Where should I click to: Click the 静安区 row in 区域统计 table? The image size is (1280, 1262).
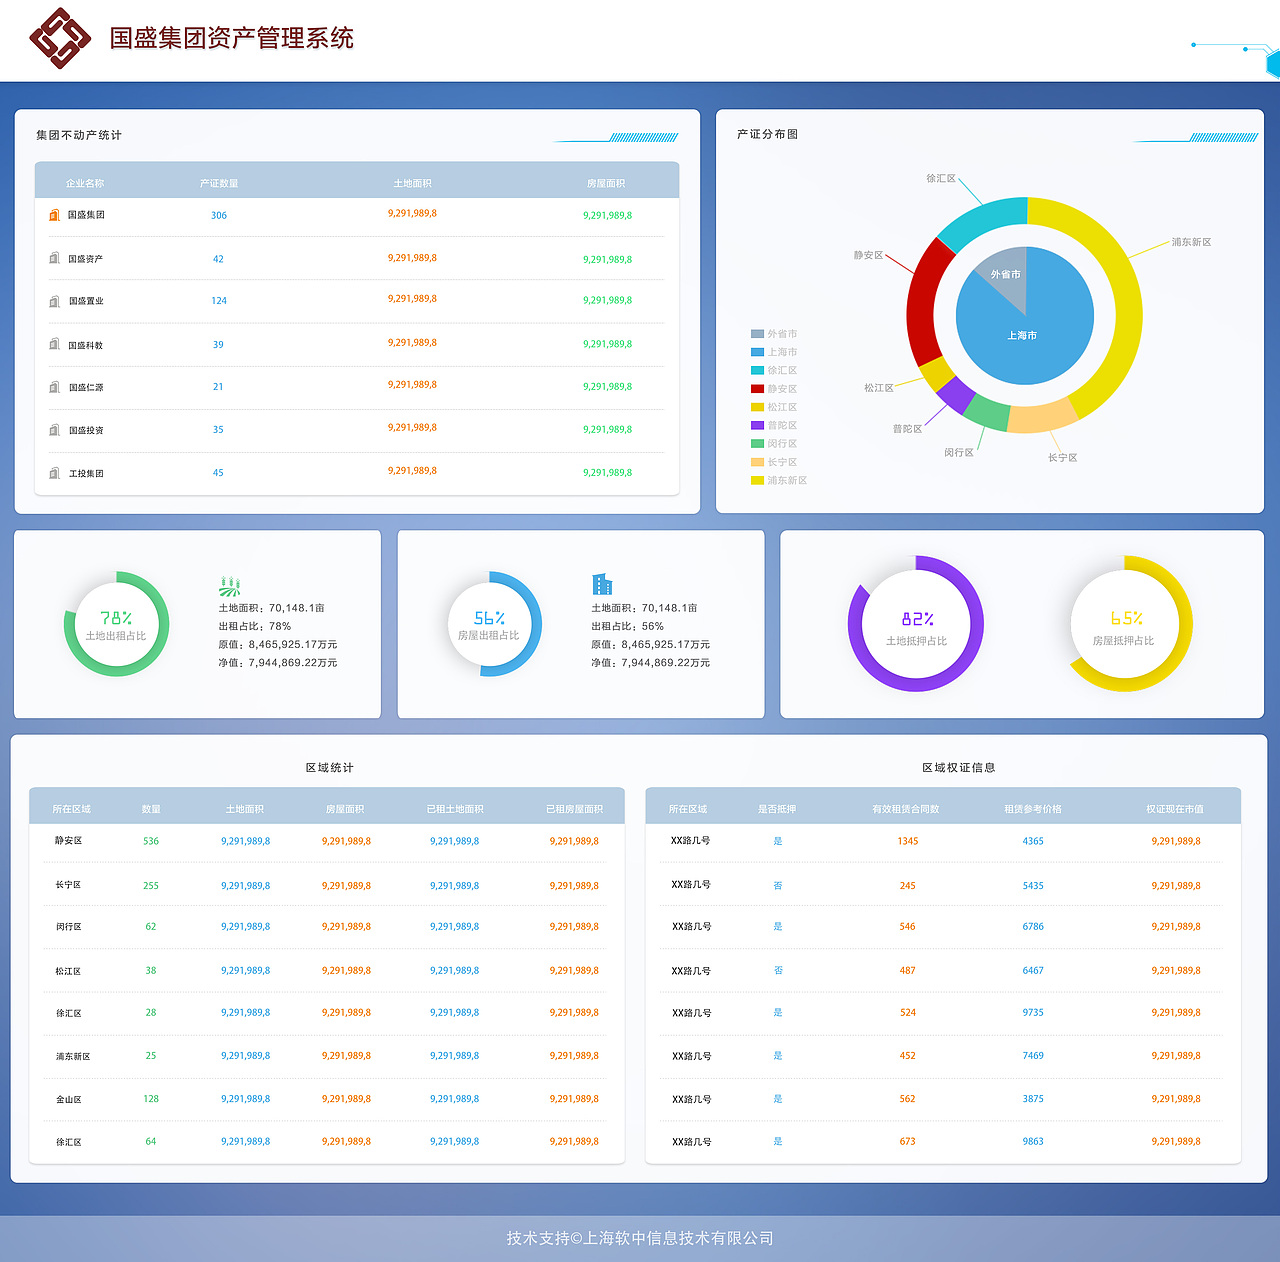(x=327, y=841)
